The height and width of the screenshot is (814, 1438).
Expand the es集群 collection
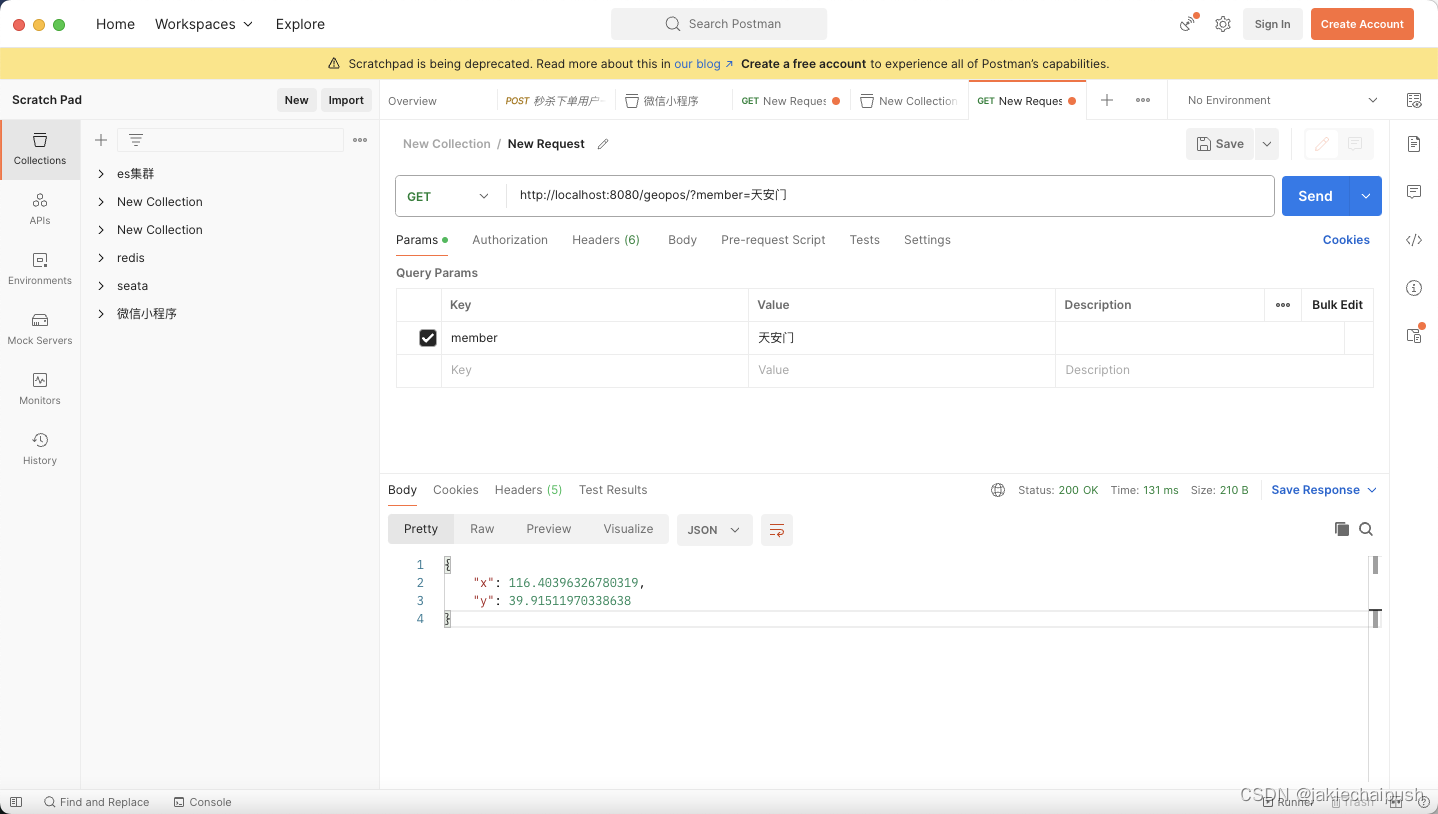tap(101, 174)
